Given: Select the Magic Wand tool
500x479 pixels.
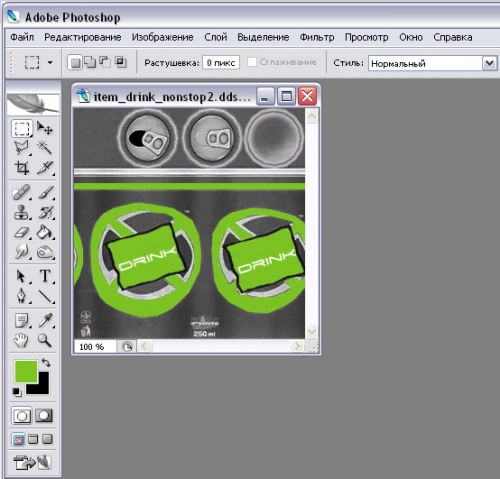Looking at the screenshot, I should [45, 147].
